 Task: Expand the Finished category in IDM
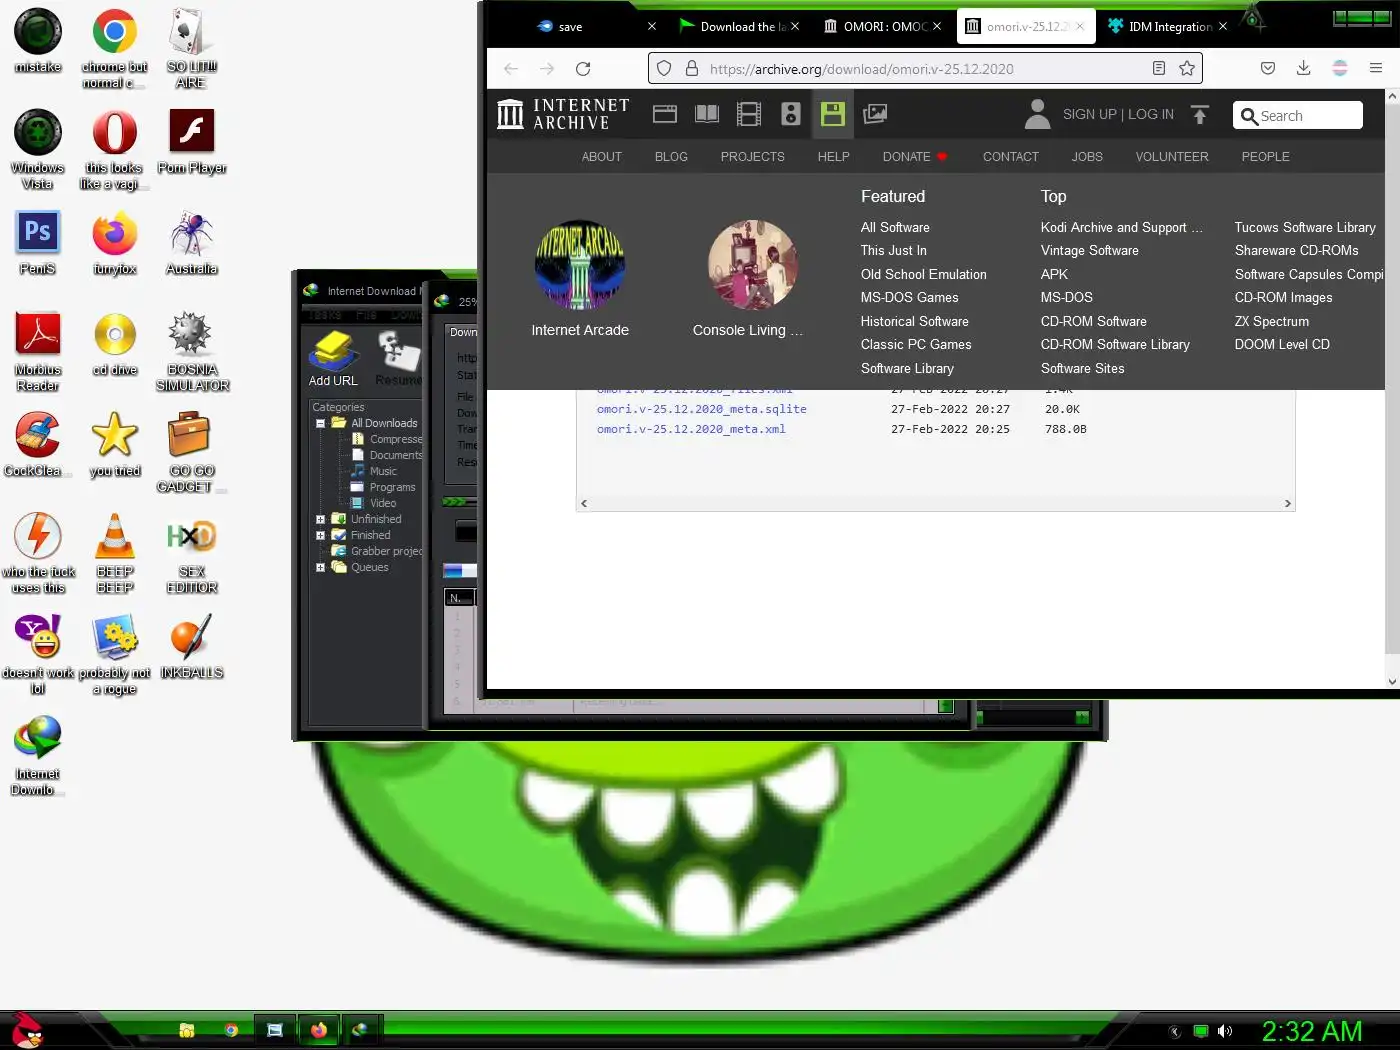point(320,535)
